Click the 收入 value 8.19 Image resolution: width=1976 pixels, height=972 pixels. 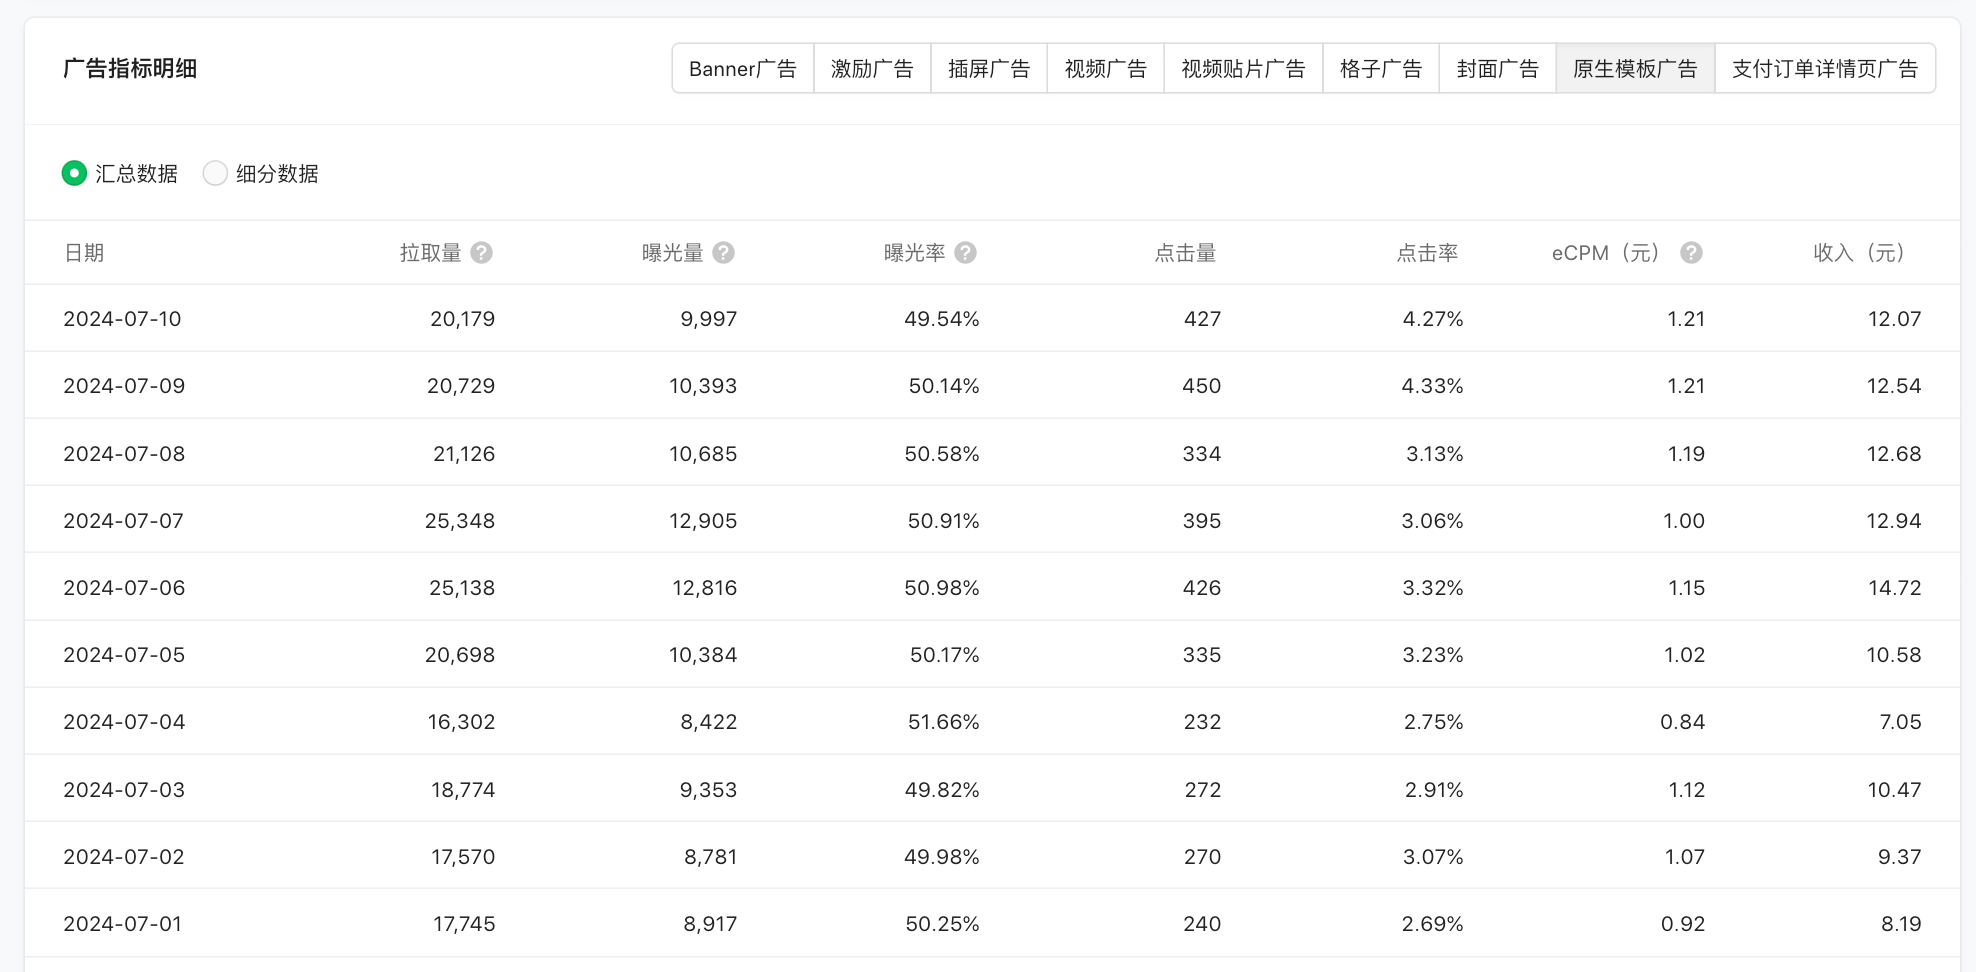1901,924
